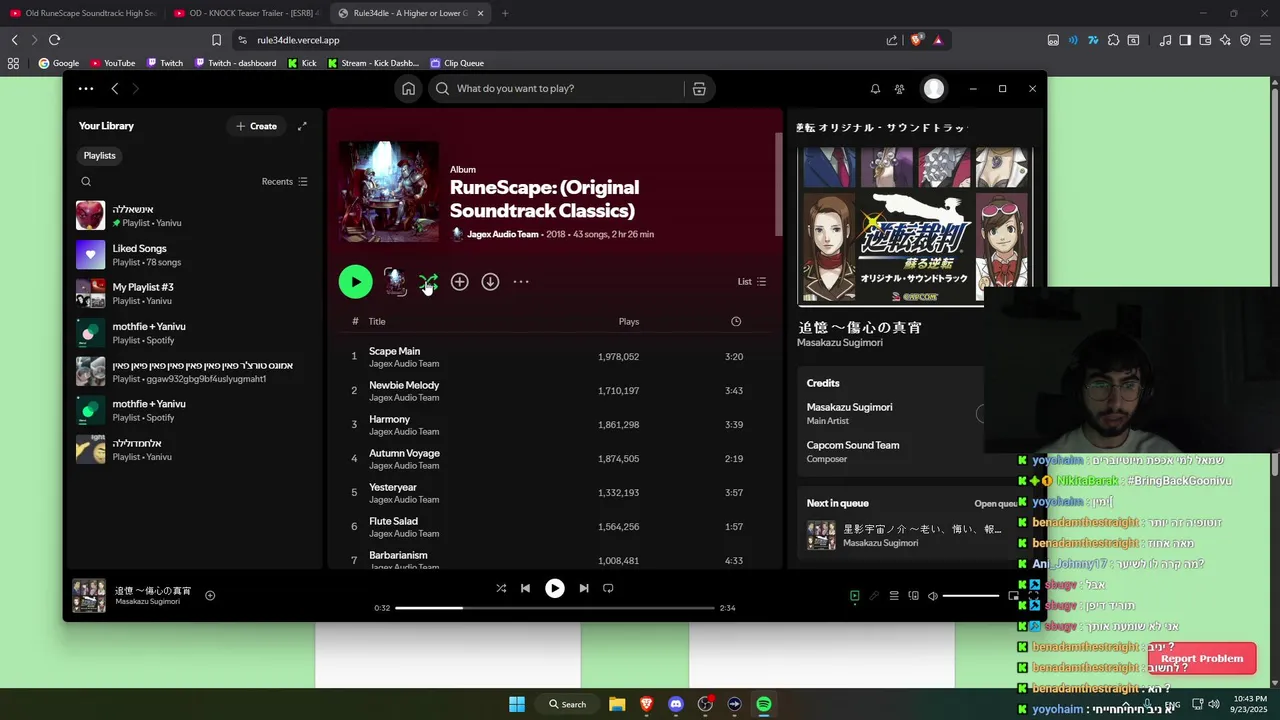
Task: Click the Create button in library
Action: [256, 126]
